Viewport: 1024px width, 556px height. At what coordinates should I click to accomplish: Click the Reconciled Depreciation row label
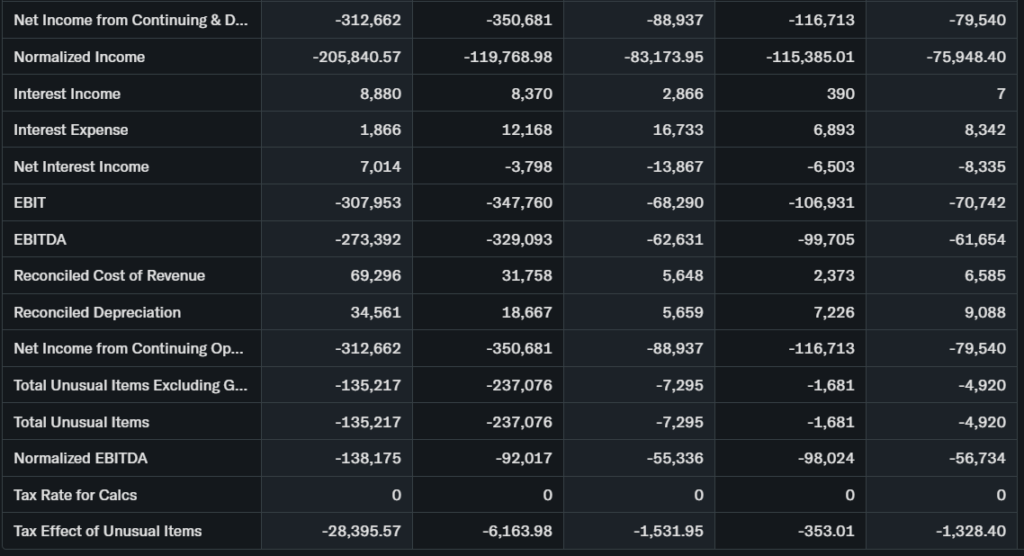click(x=97, y=312)
